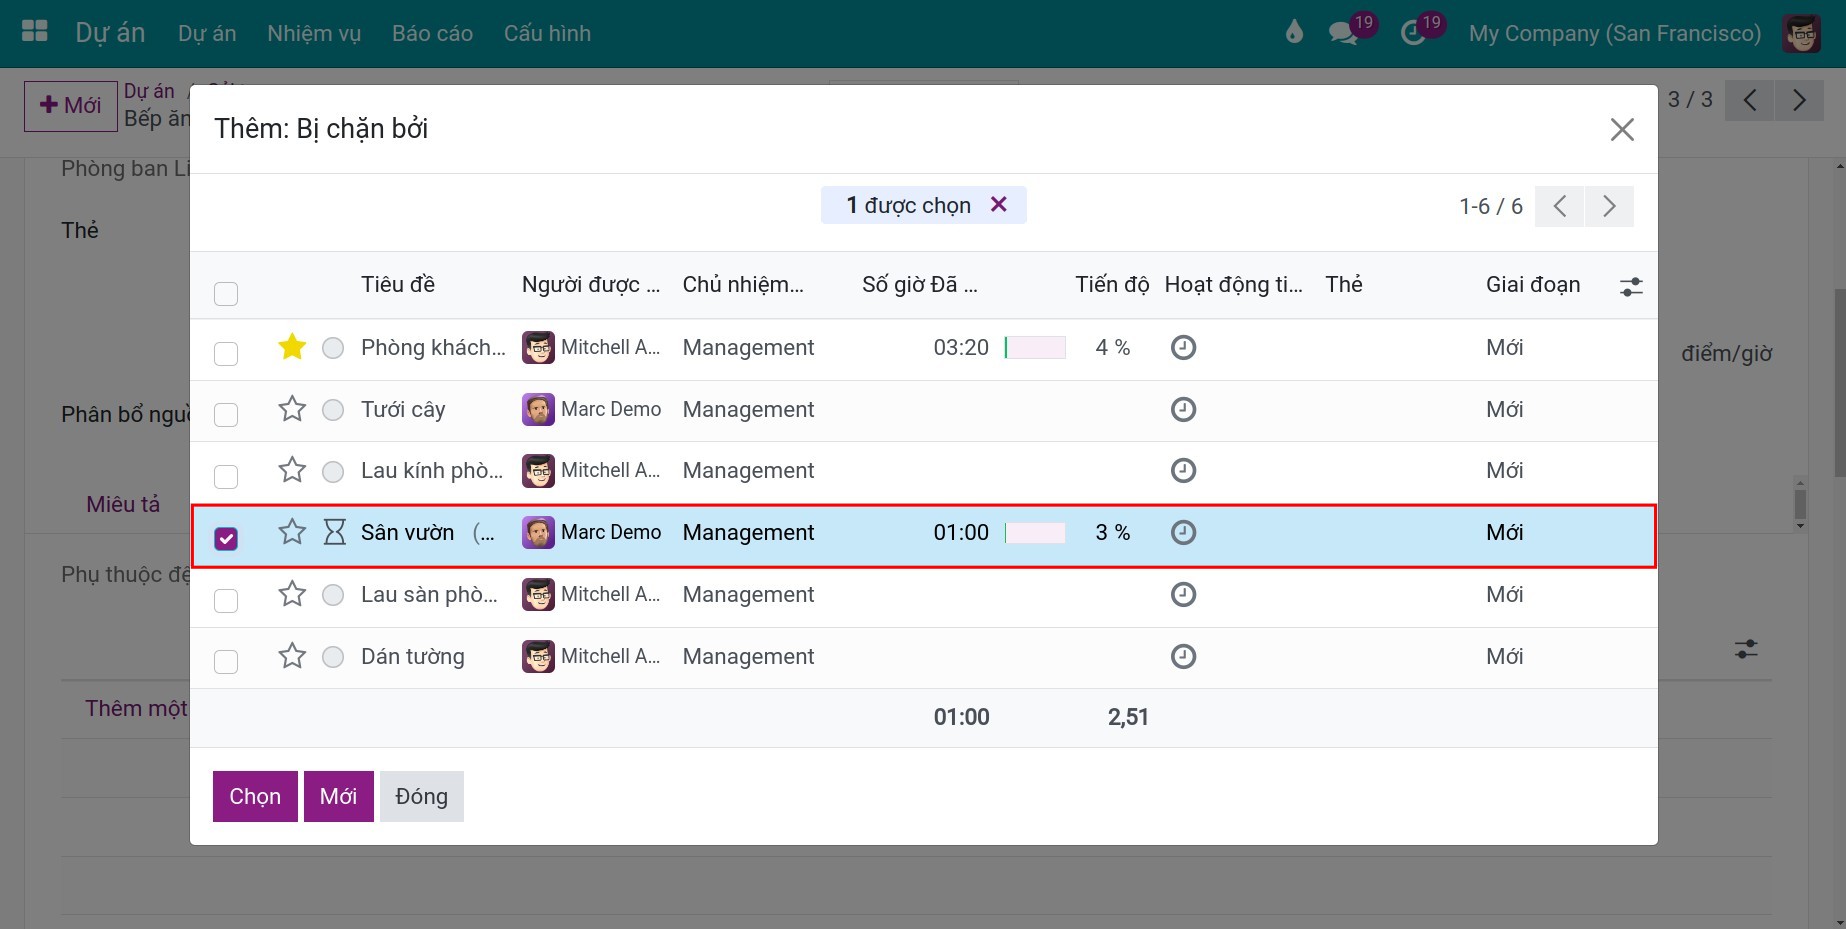
Task: Toggle the select-all header checkbox
Action: pyautogui.click(x=226, y=294)
